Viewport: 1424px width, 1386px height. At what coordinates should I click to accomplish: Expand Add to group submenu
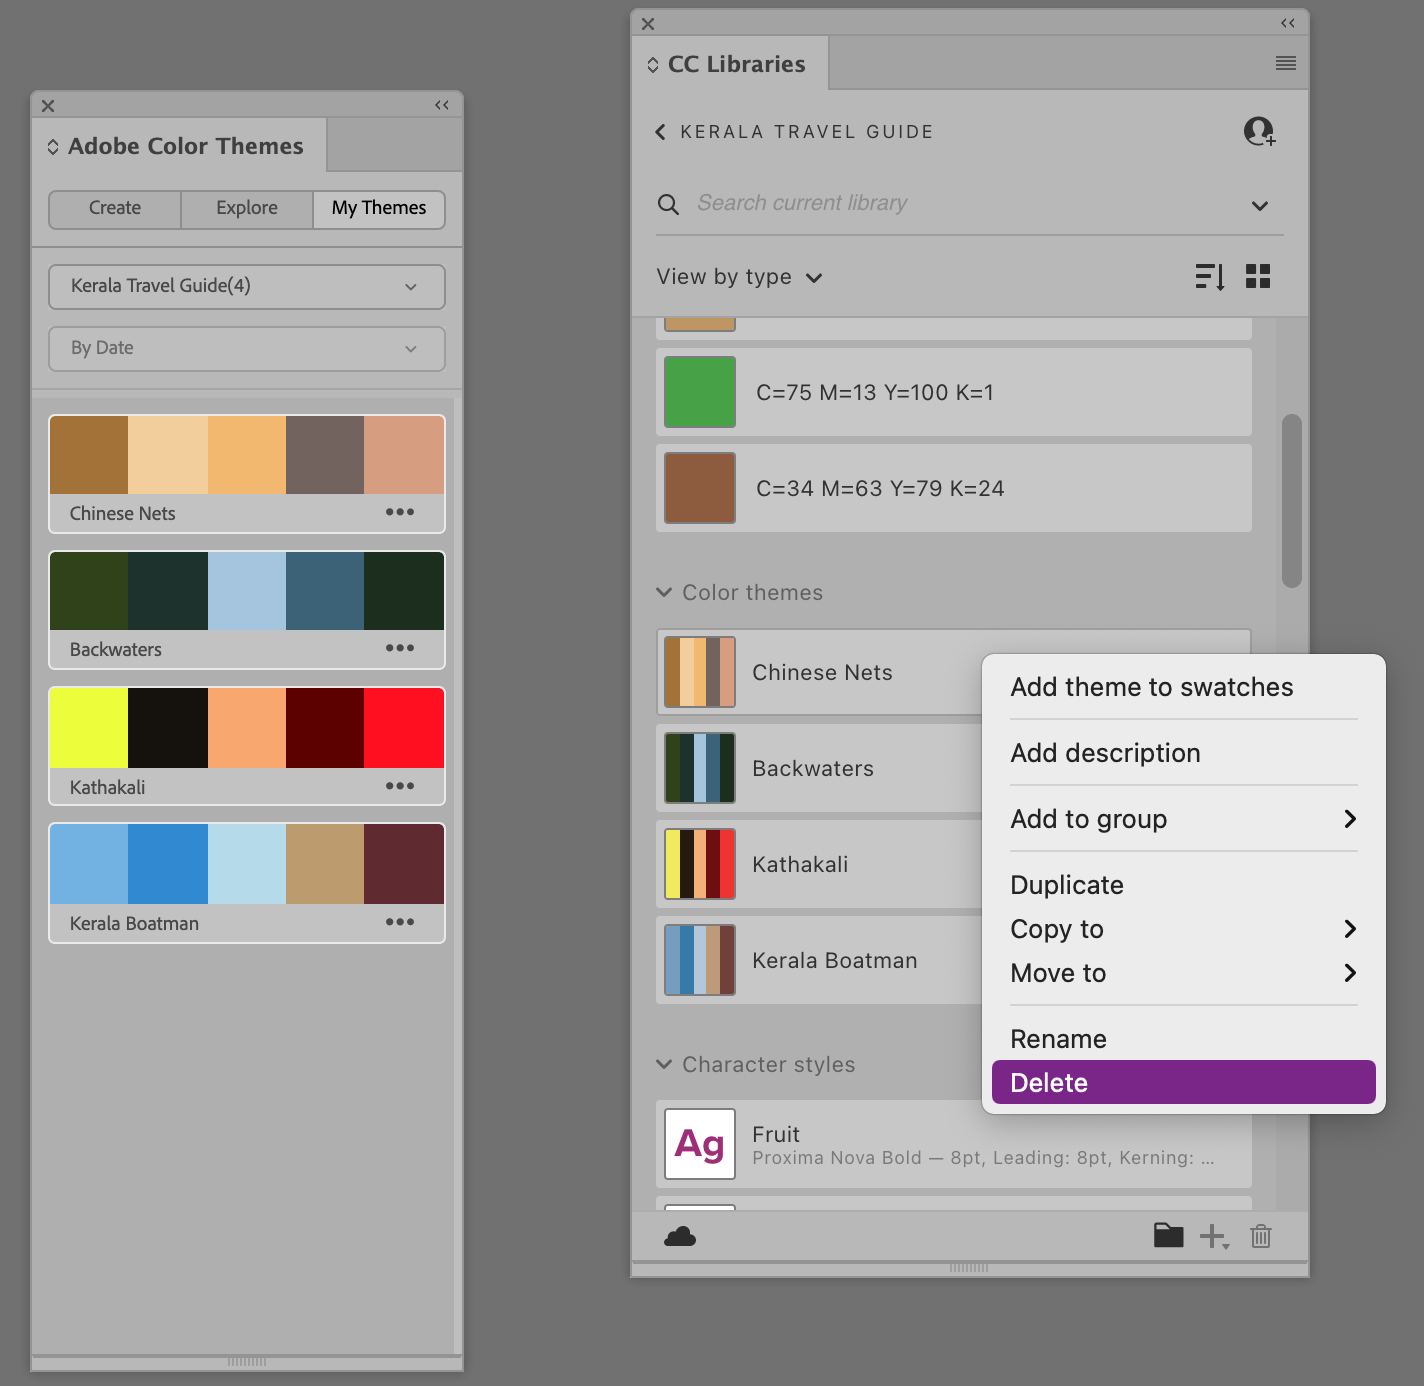coord(1184,819)
